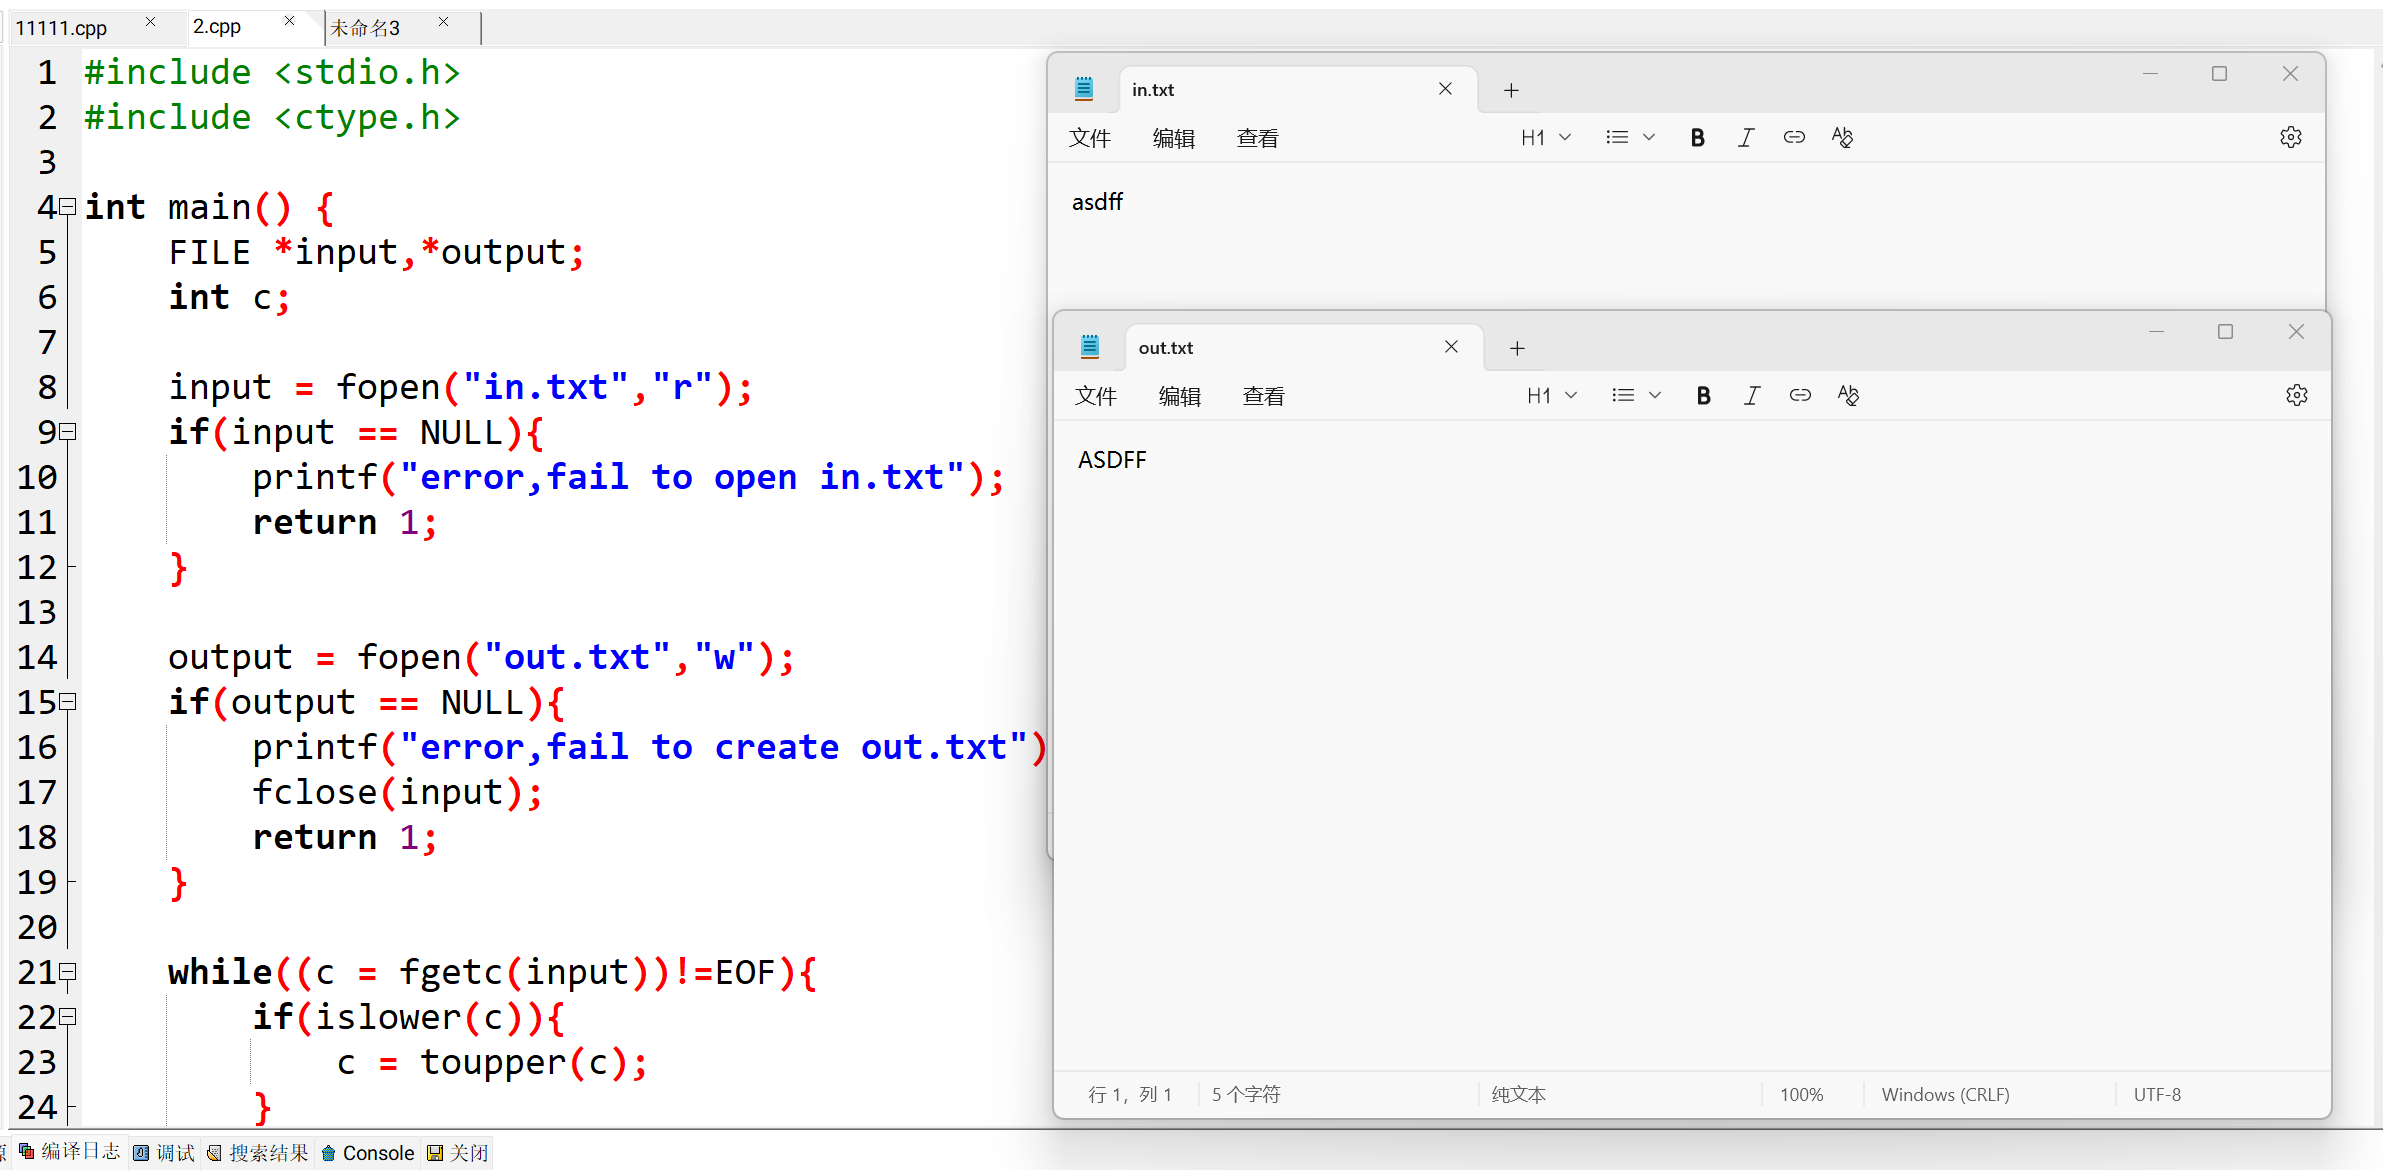Close the in.txt tab
The image size is (2383, 1170).
pos(1445,89)
